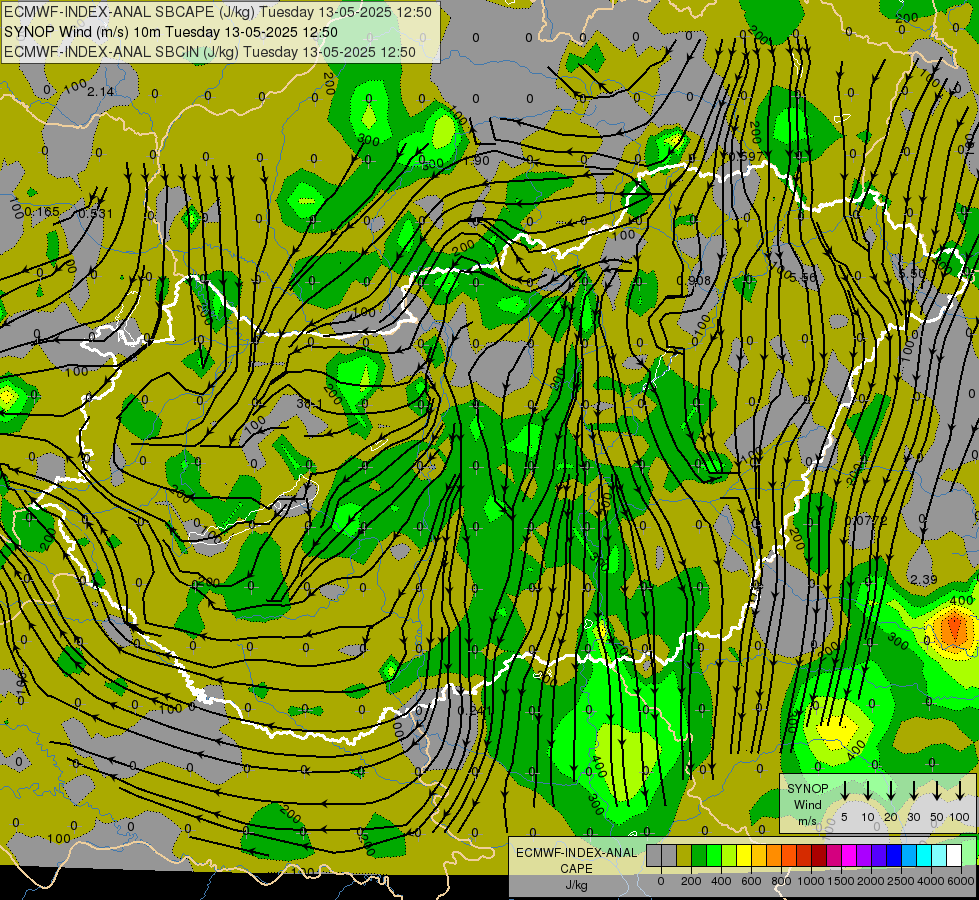Pick the dark blue swatch ending at 2500
Viewport: 979px width, 900px height.
click(x=893, y=855)
